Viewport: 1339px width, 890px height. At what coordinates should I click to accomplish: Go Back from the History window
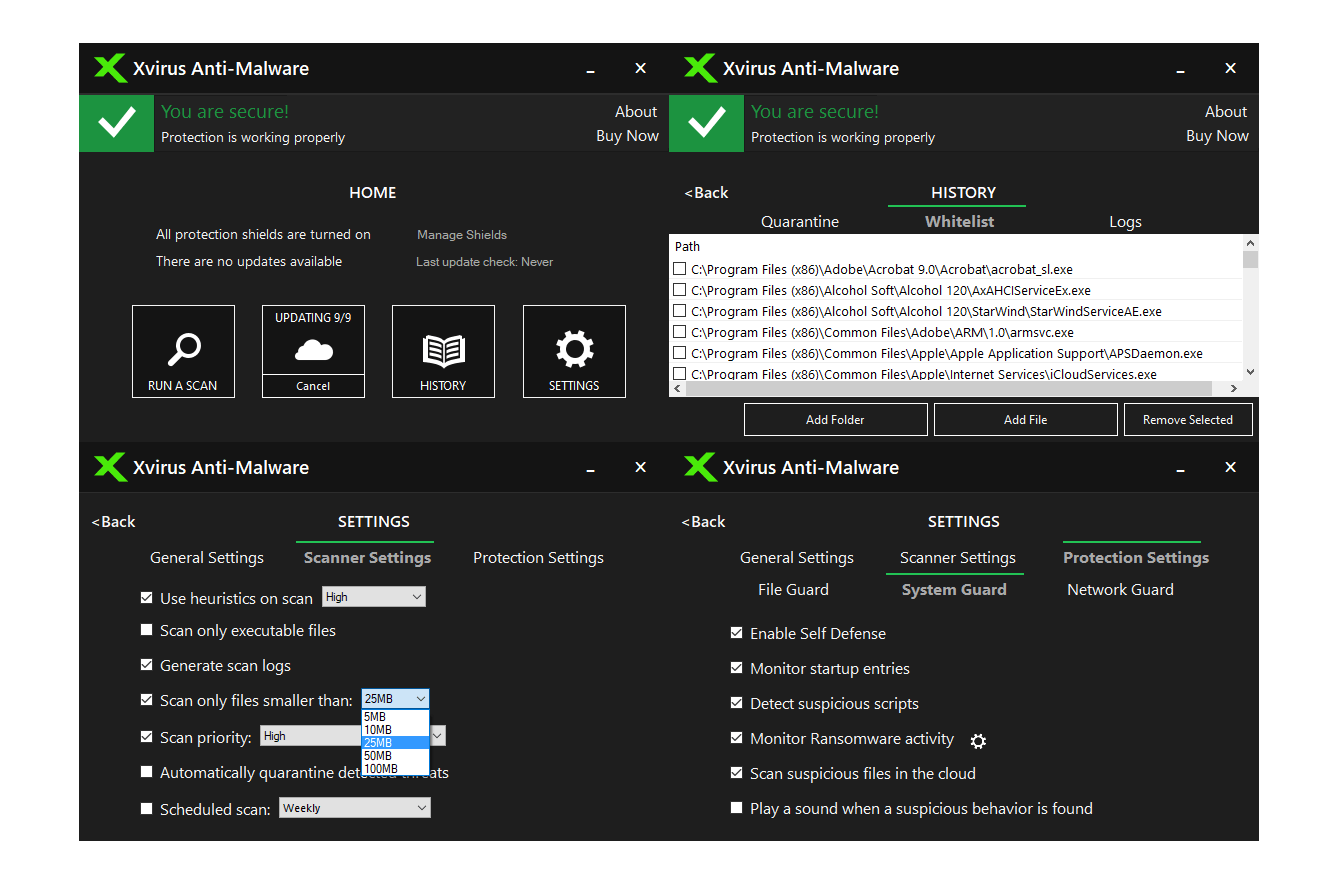coord(706,193)
